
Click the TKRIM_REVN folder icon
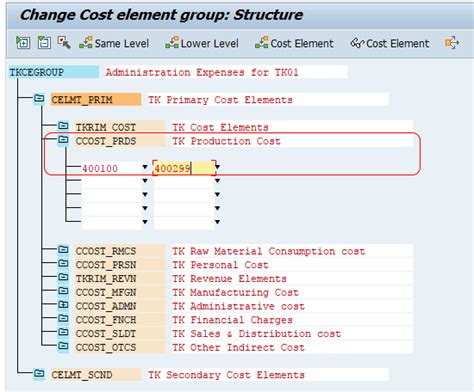tap(63, 278)
